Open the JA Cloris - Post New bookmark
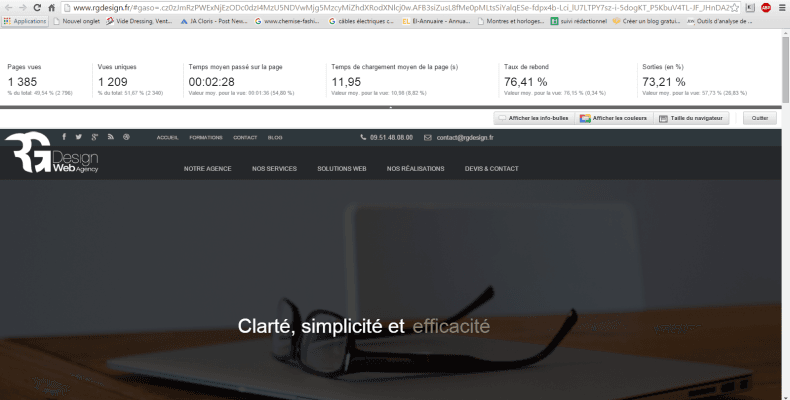Image resolution: width=790 pixels, height=400 pixels. coord(215,21)
